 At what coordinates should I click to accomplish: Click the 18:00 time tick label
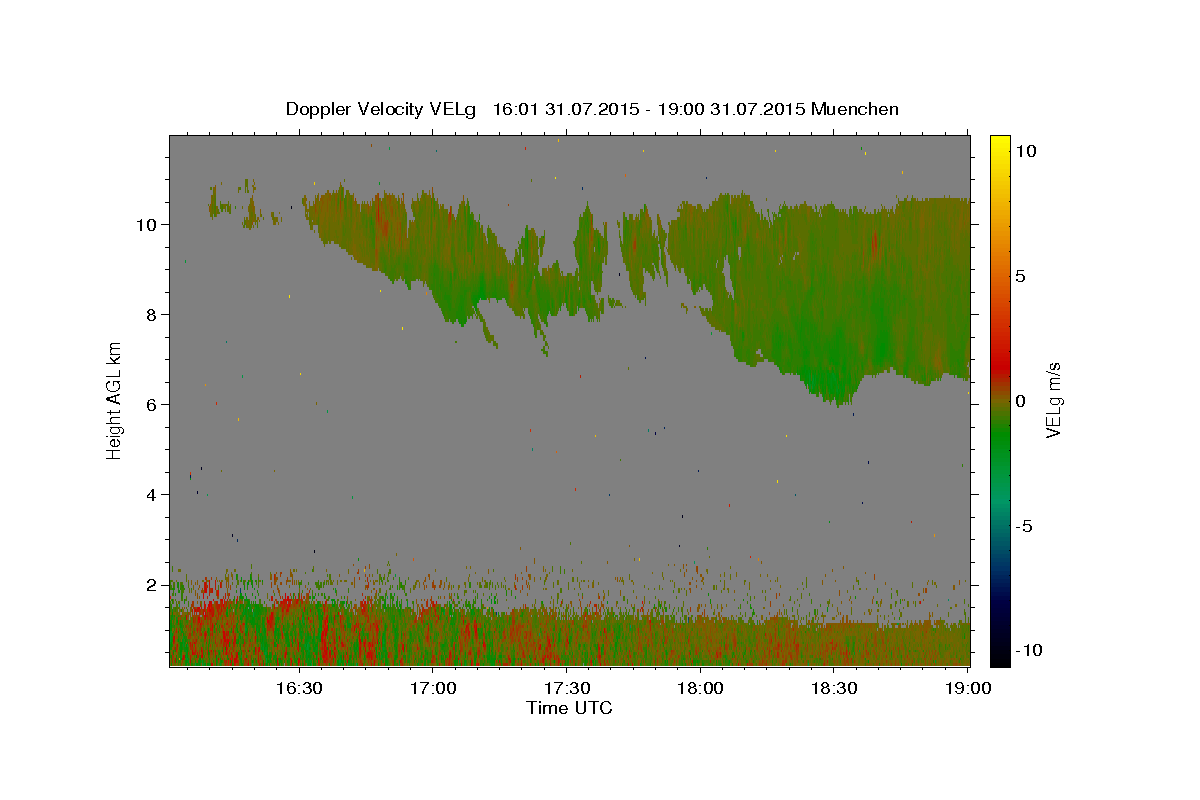pyautogui.click(x=700, y=688)
